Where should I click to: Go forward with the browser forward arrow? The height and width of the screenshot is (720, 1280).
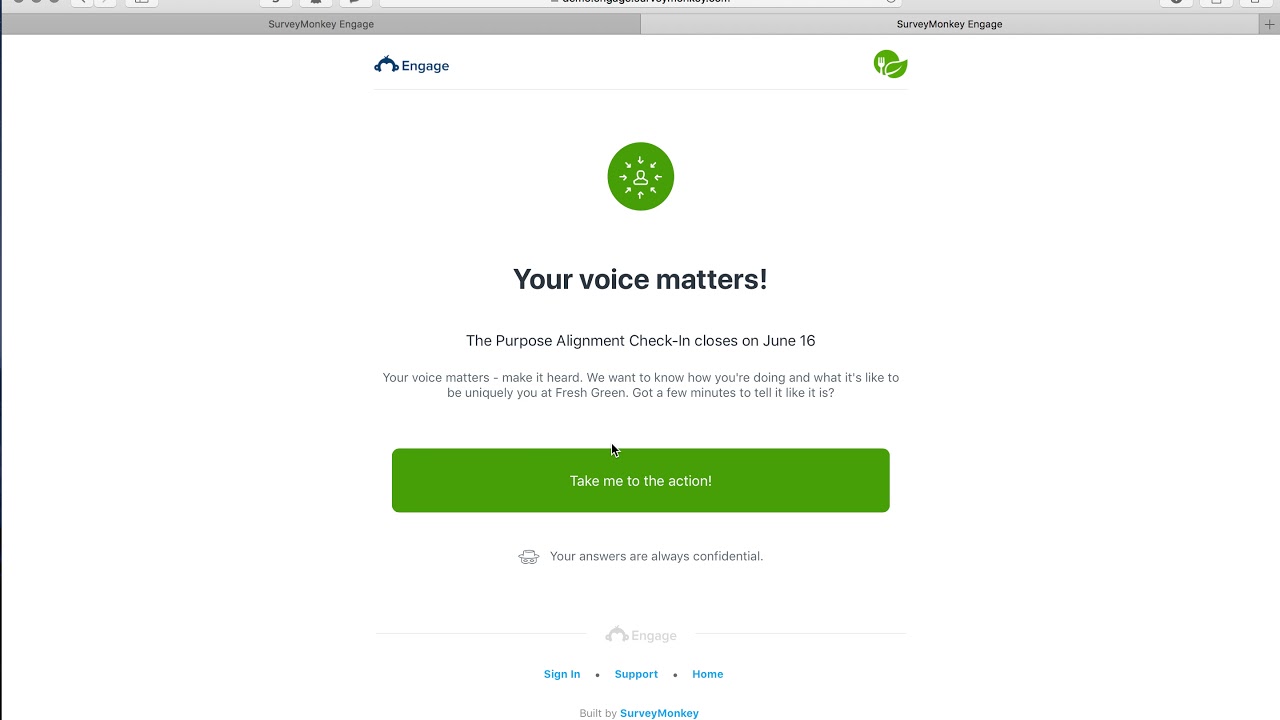pos(106,2)
